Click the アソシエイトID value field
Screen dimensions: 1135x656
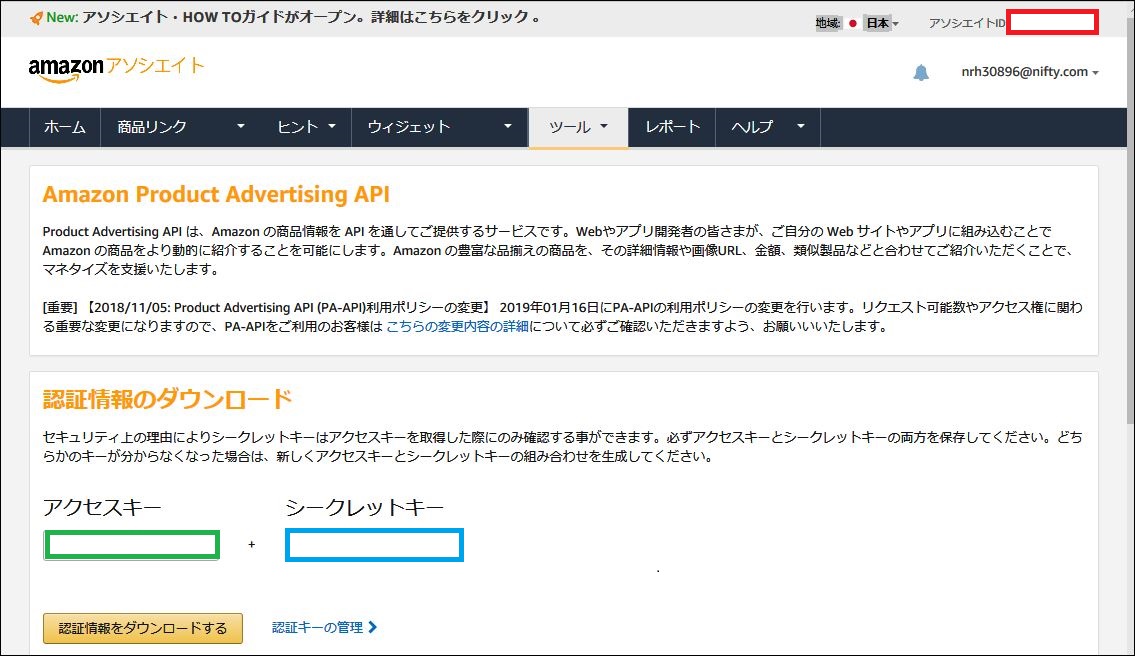pos(1052,22)
